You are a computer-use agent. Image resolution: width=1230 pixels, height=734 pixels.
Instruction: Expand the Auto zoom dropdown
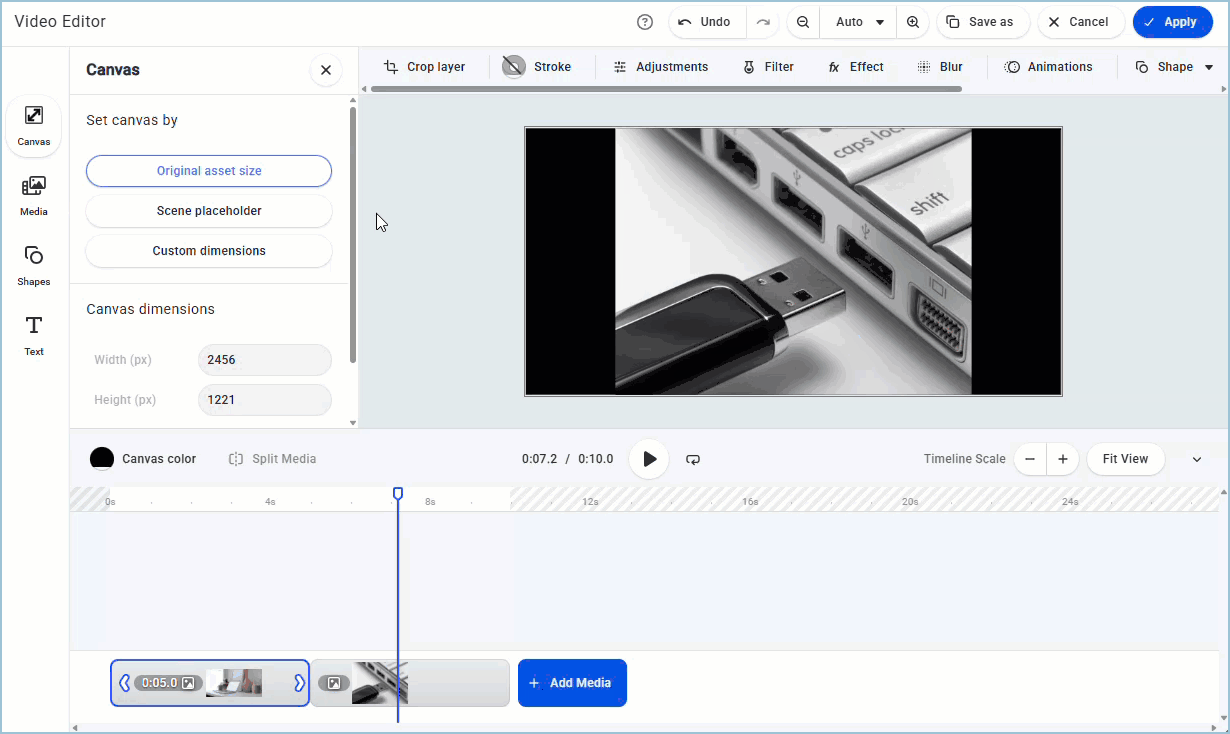point(862,22)
